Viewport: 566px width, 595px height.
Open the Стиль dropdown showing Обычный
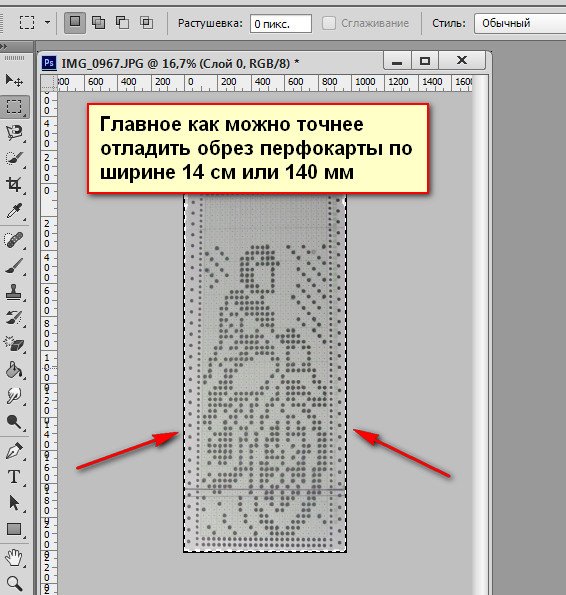[x=520, y=24]
